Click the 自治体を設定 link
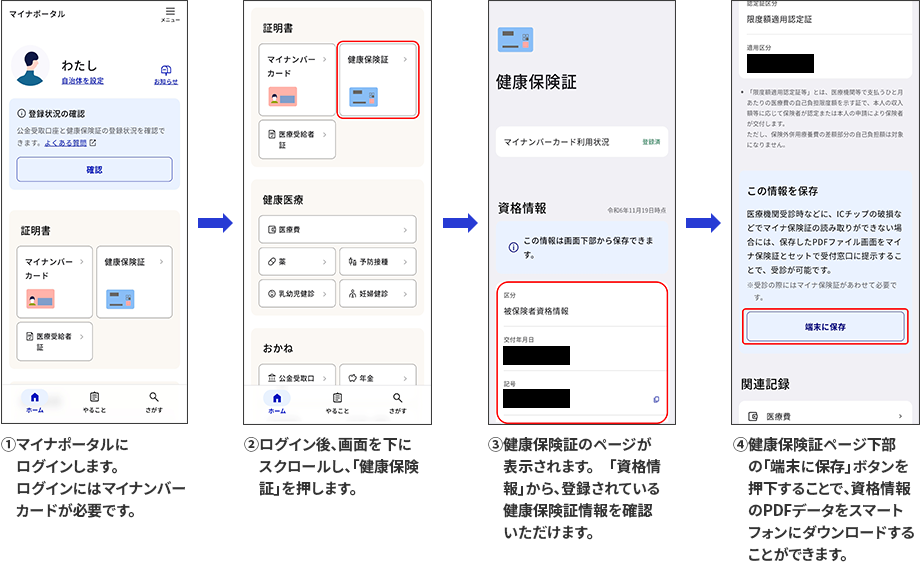920x567 pixels. pyautogui.click(x=82, y=81)
